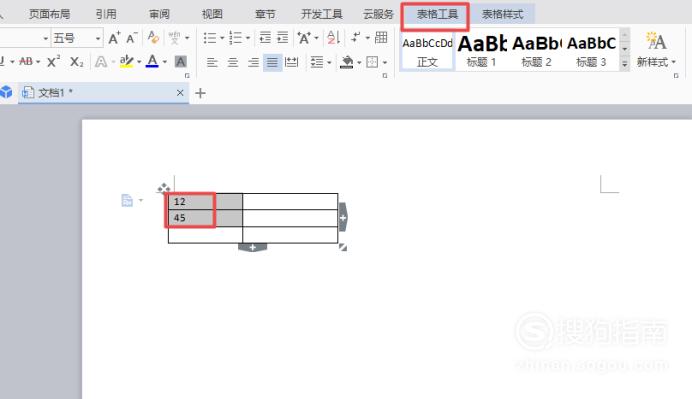Screen dimensions: 692x399
Task: Click the subscript X₂ icon
Action: pos(76,62)
